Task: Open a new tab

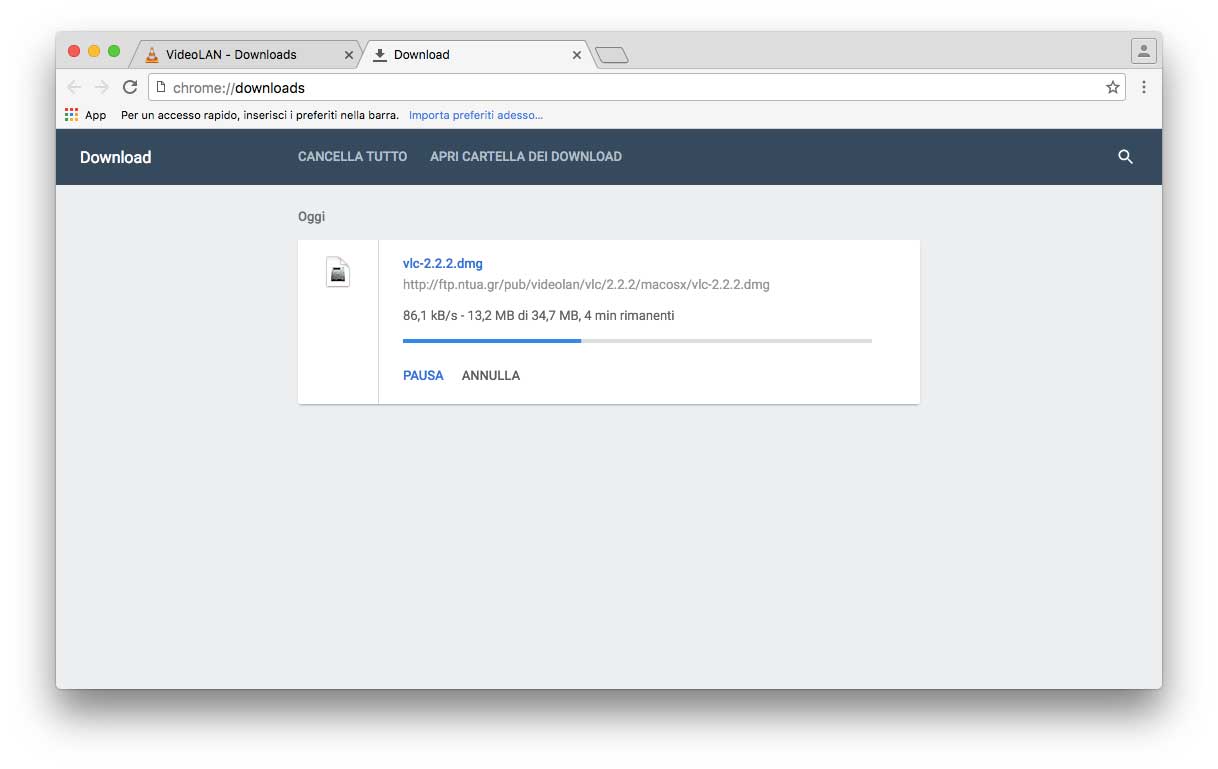Action: (x=611, y=55)
